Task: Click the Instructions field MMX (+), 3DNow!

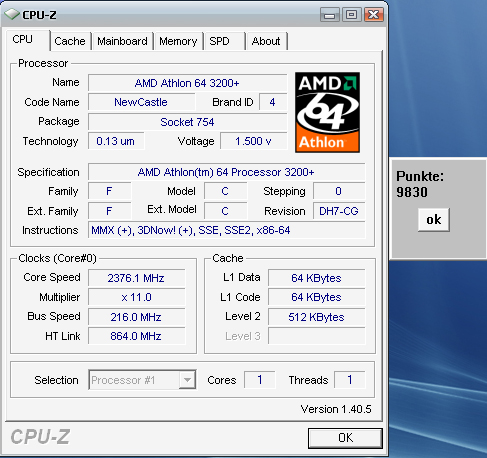Action: click(x=226, y=230)
